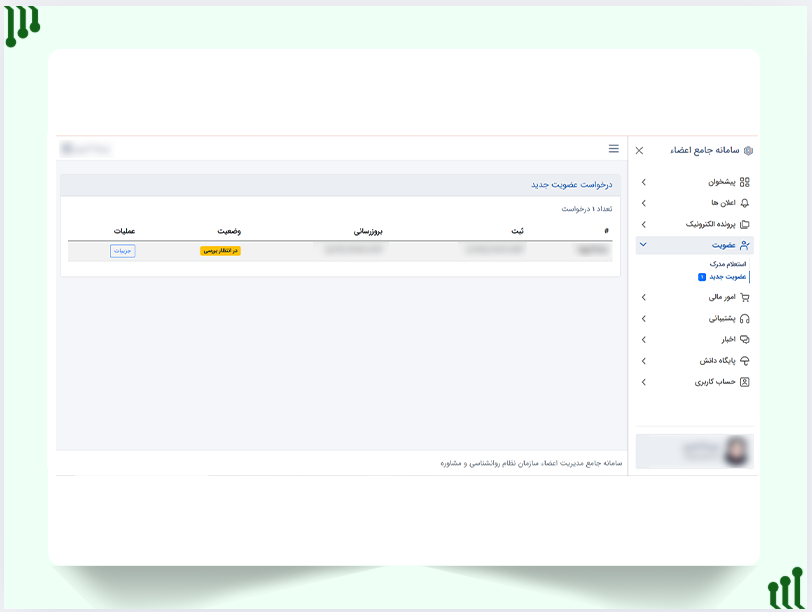Expand the اخبار chevron
This screenshot has height=612, width=812.
644,340
